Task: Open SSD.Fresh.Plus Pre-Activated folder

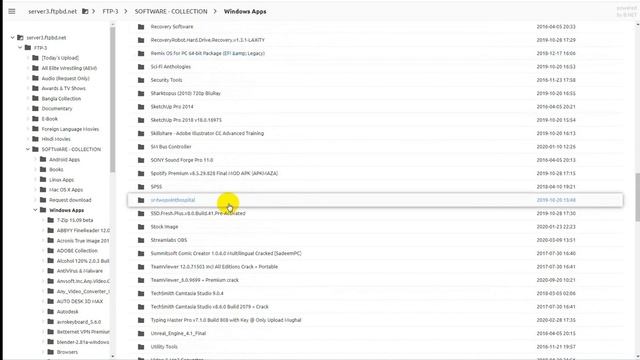Action: pos(198,213)
